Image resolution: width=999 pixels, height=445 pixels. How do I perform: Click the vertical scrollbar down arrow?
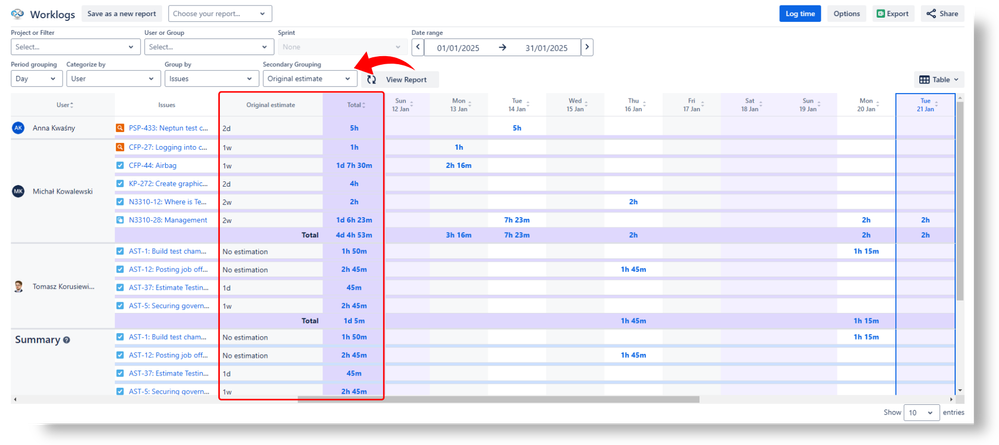click(960, 391)
